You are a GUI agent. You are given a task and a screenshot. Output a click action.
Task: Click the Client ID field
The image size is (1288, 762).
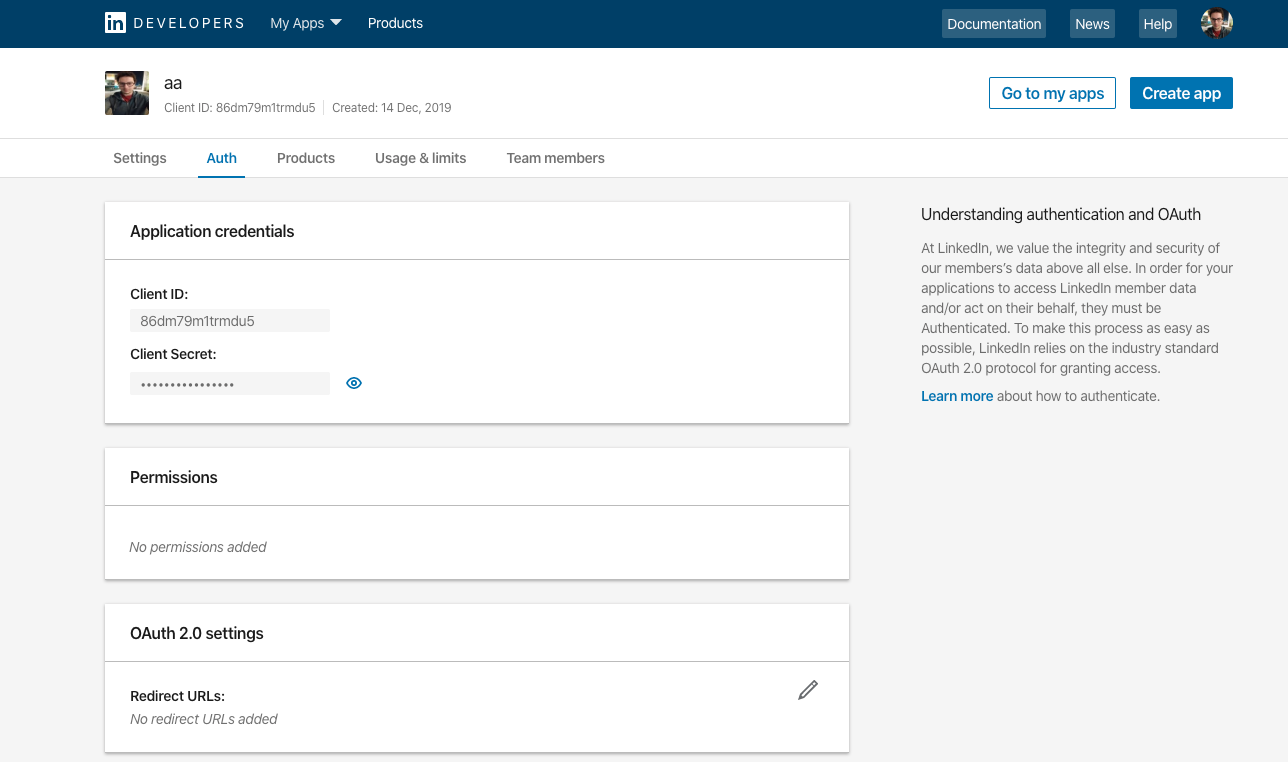(230, 321)
